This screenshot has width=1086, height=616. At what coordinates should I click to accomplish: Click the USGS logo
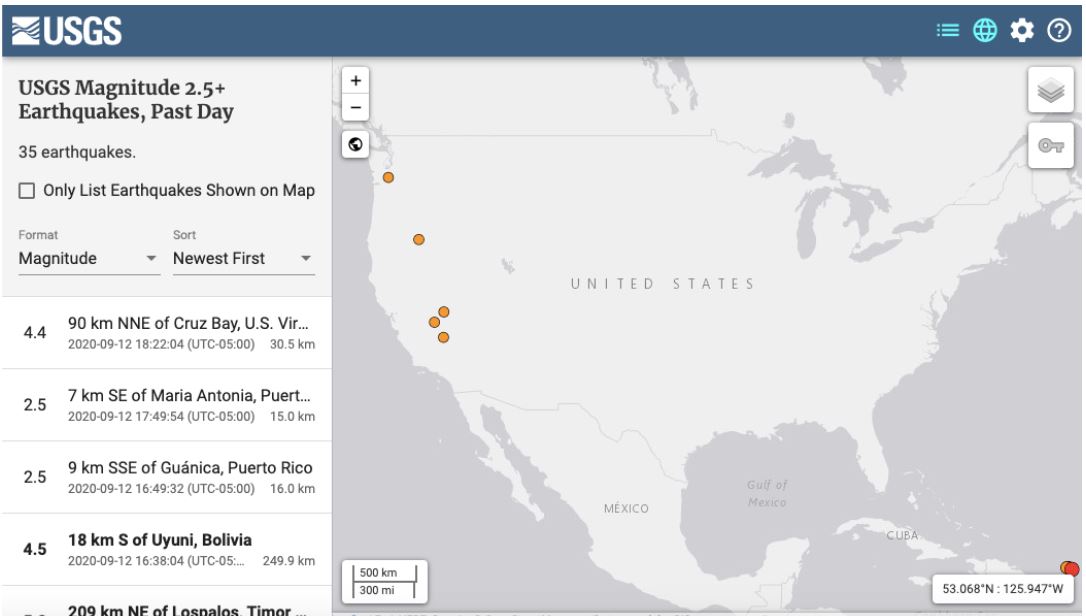pos(66,31)
